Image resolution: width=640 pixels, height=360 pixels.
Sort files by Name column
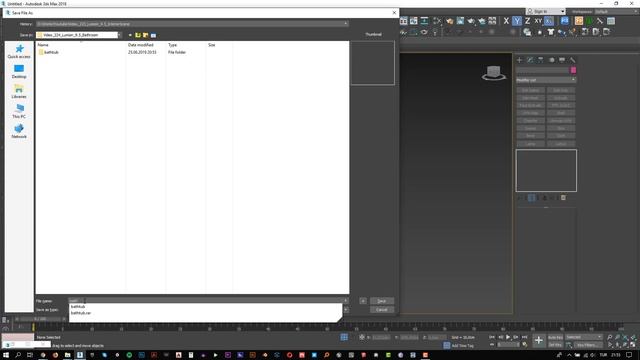point(43,45)
